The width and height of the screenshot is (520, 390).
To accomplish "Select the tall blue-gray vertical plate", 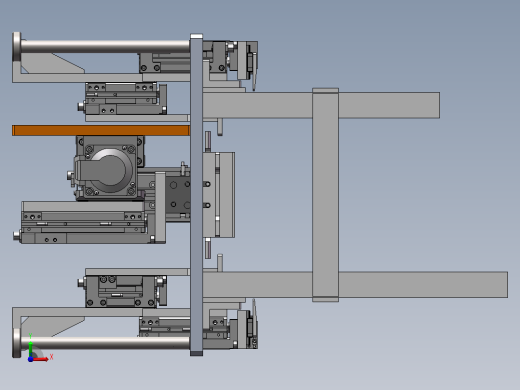I will [196, 195].
